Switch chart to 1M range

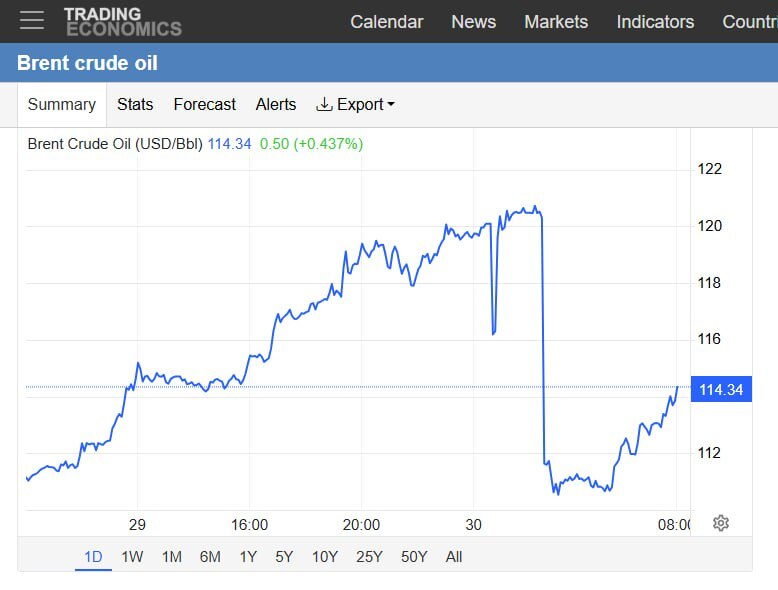coord(172,557)
